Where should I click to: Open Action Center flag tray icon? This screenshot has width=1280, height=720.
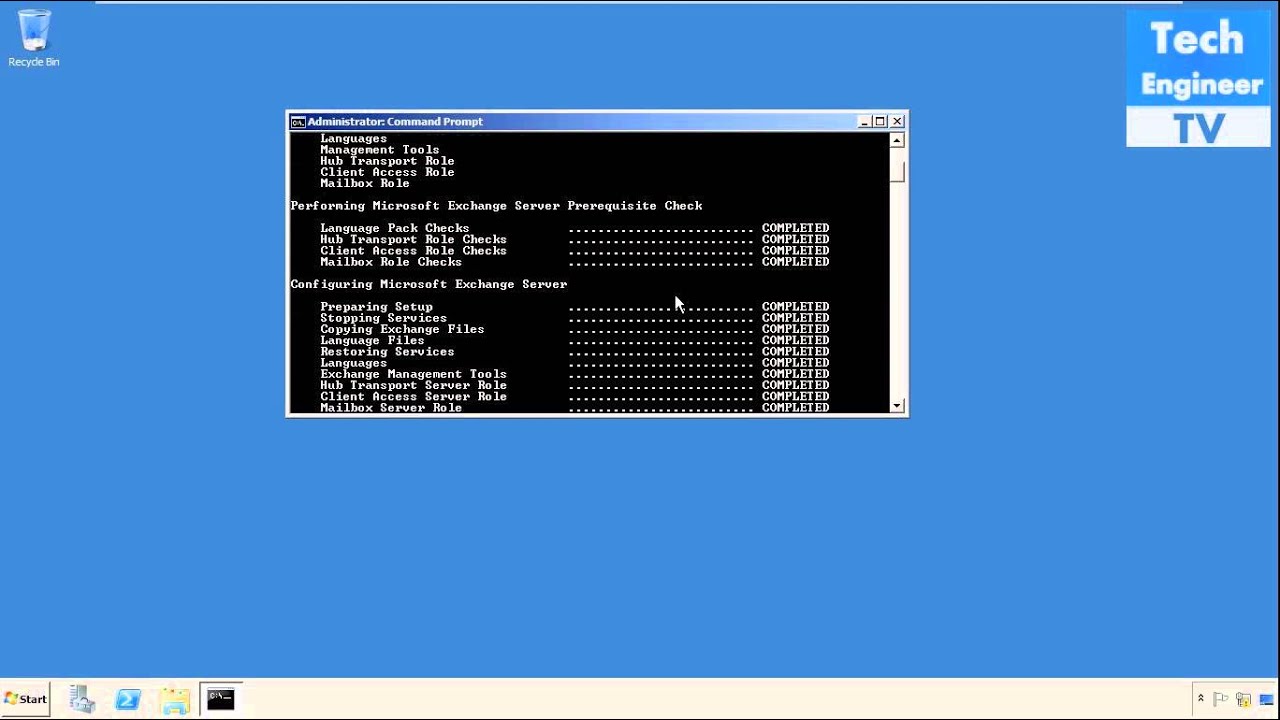[x=1221, y=699]
